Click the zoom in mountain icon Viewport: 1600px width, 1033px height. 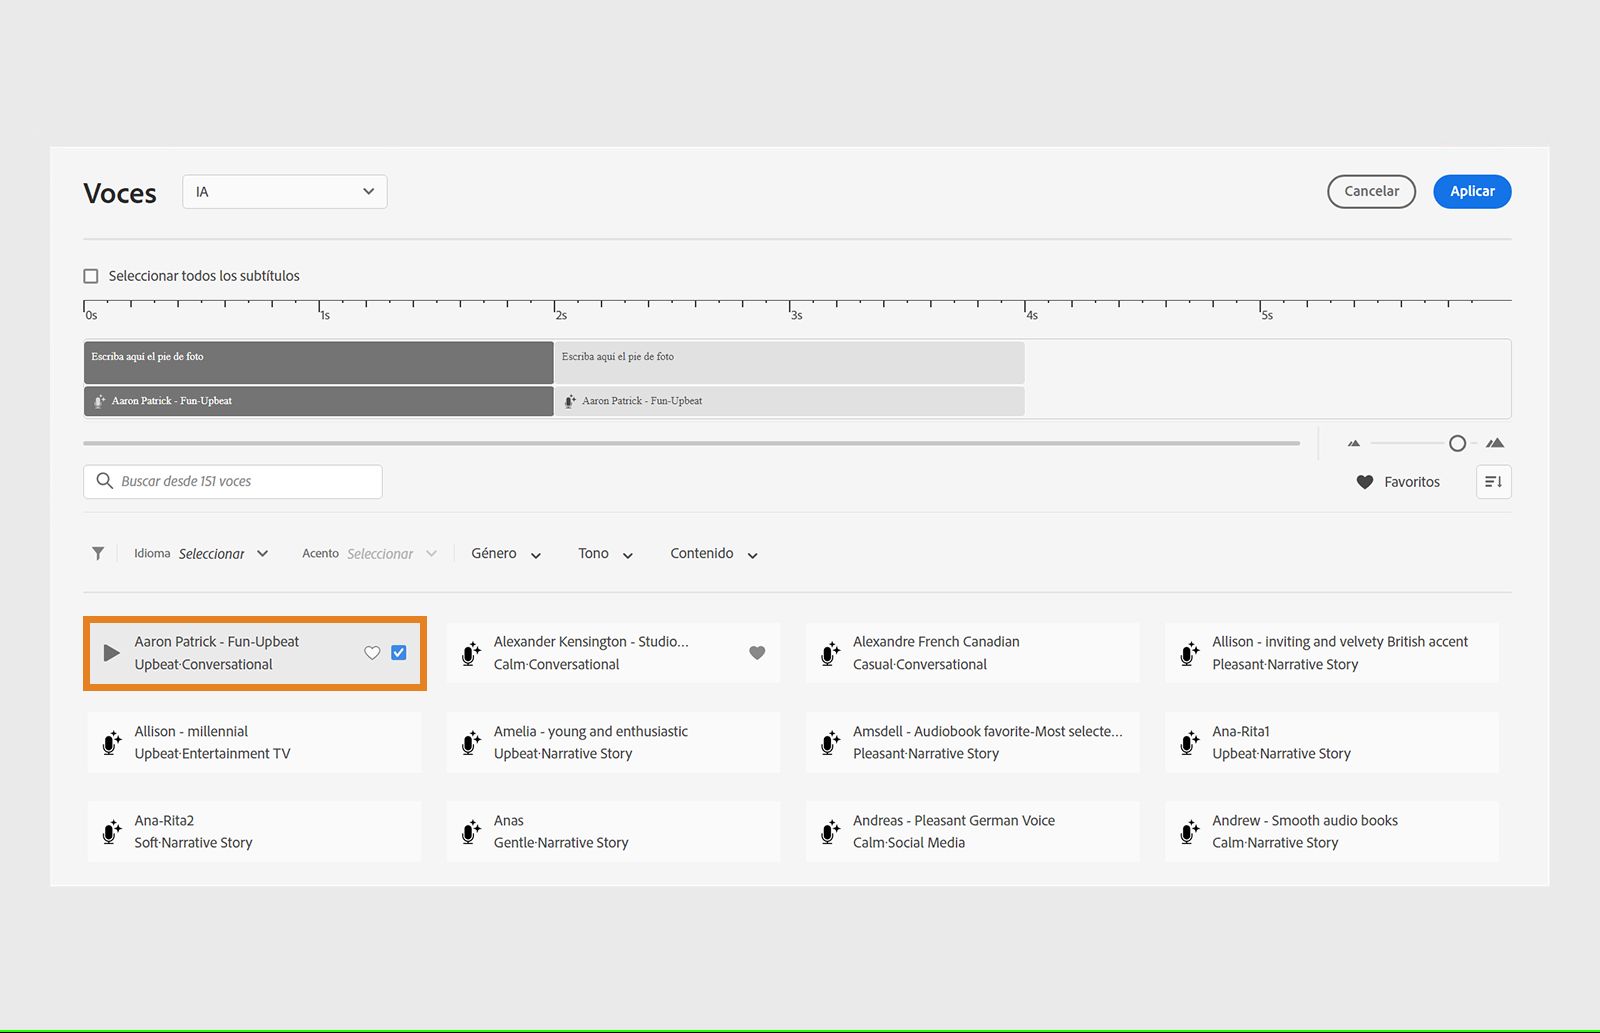1495,443
